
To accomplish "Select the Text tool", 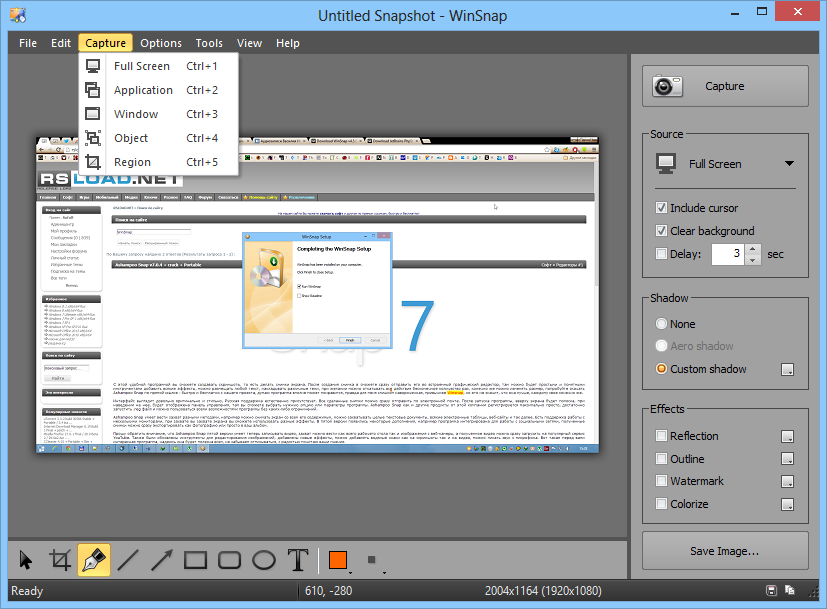I will click(x=298, y=560).
